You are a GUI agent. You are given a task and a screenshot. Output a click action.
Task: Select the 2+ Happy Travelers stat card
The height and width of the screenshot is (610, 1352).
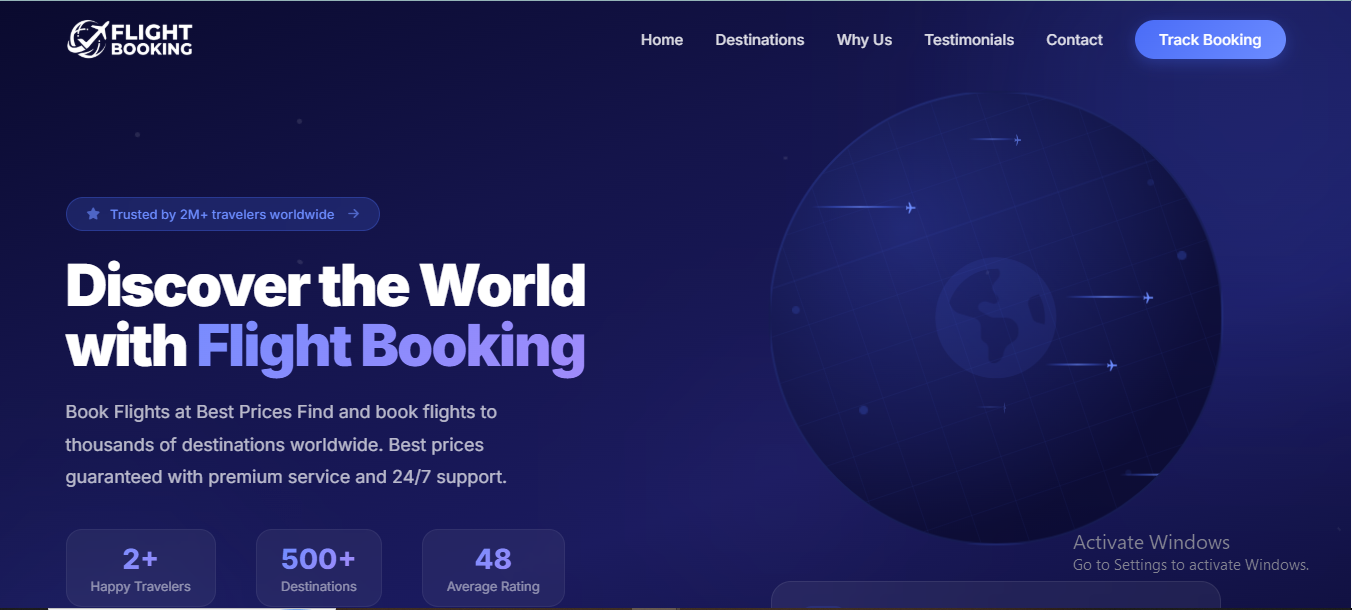tap(141, 568)
